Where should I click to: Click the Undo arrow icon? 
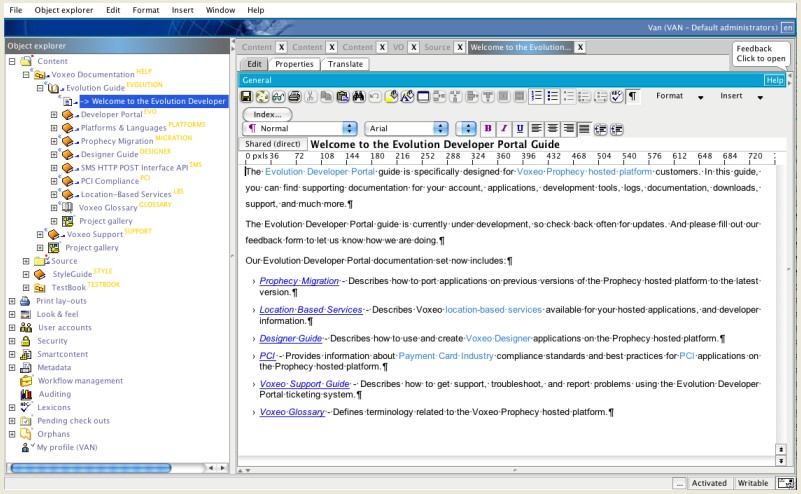pos(374,97)
